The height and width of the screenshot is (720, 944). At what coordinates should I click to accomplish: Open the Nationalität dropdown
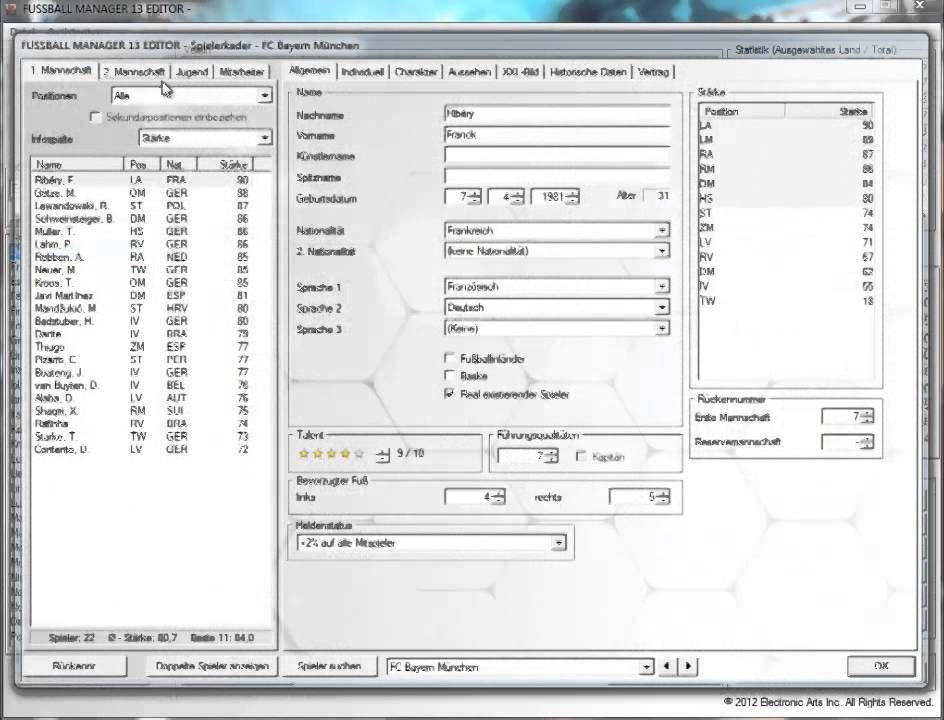coord(662,231)
